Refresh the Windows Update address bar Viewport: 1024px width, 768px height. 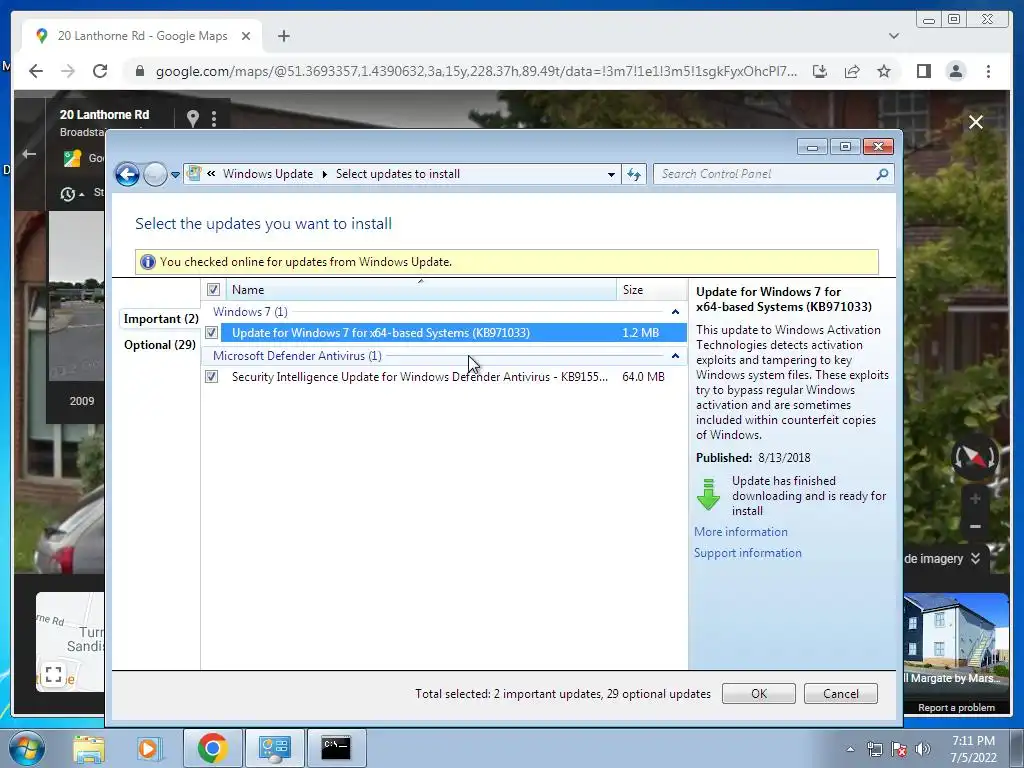(633, 174)
